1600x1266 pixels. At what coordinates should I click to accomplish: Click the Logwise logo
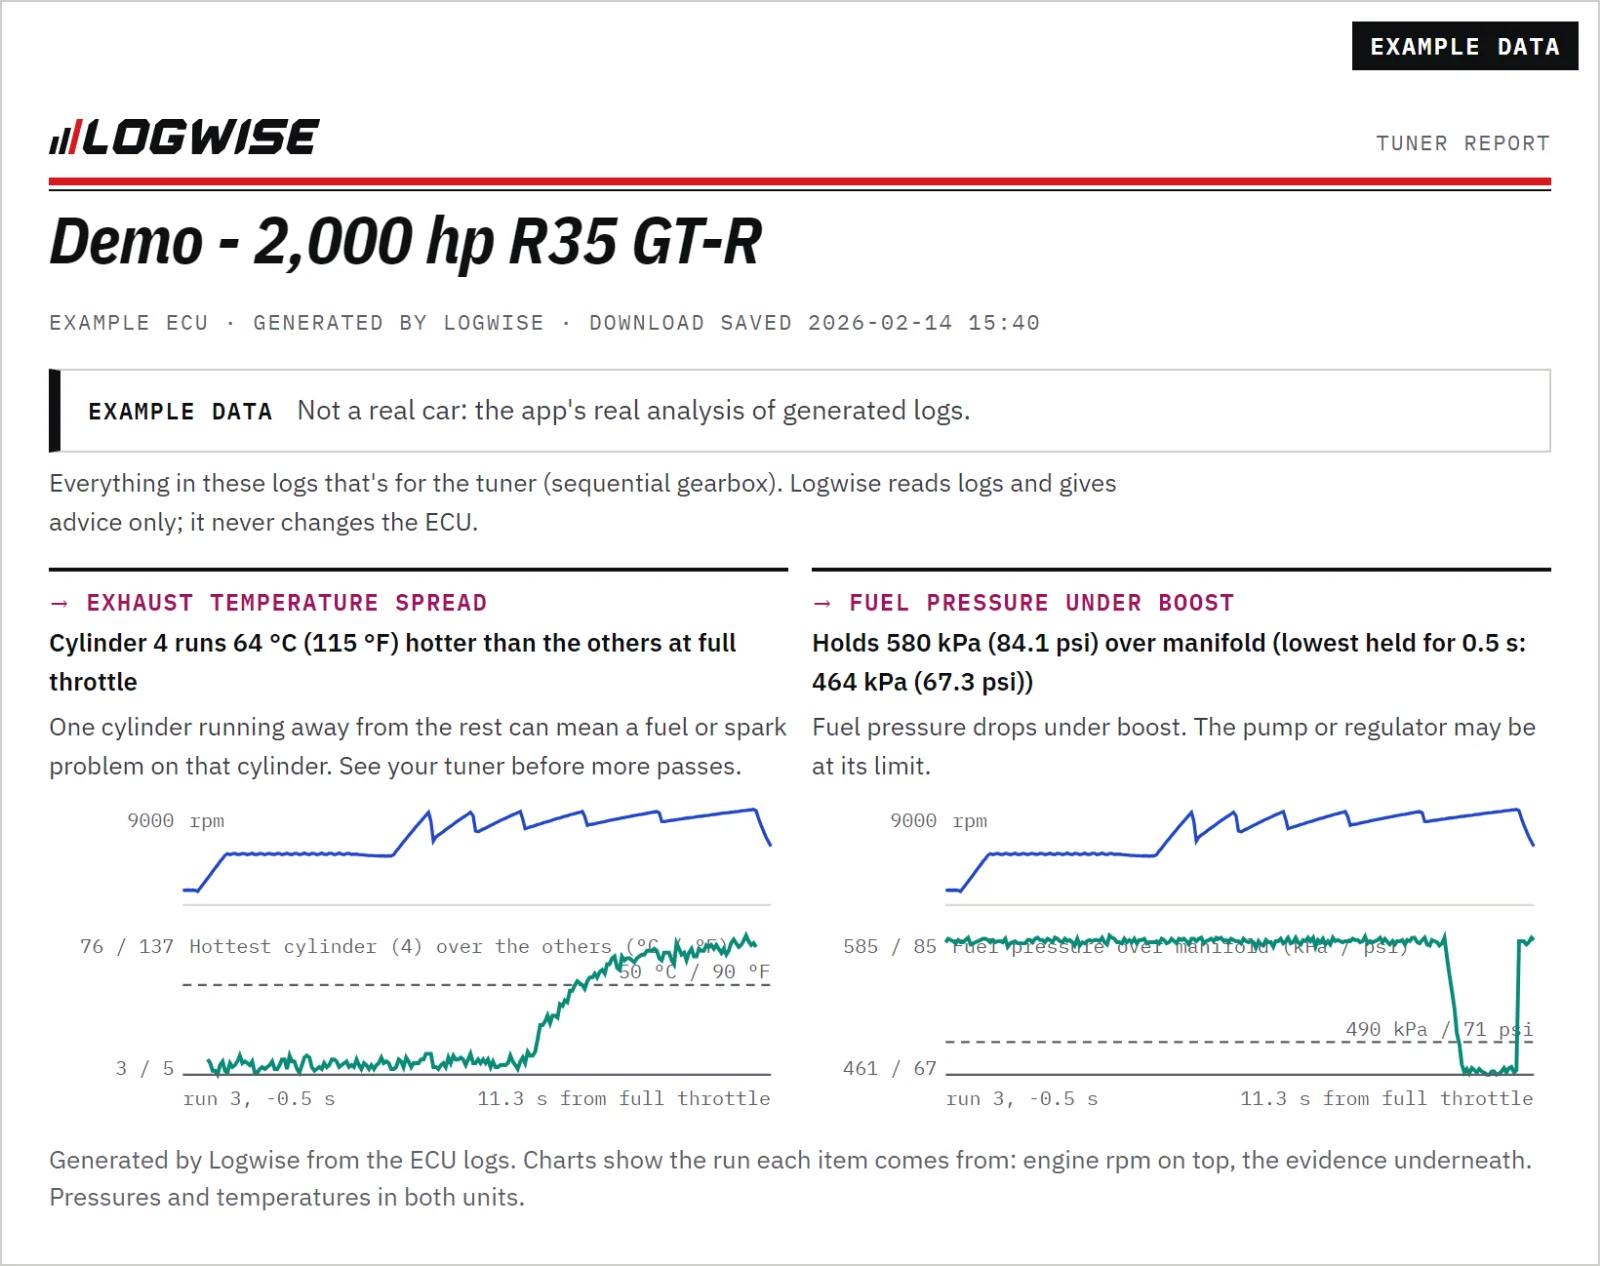click(x=185, y=137)
